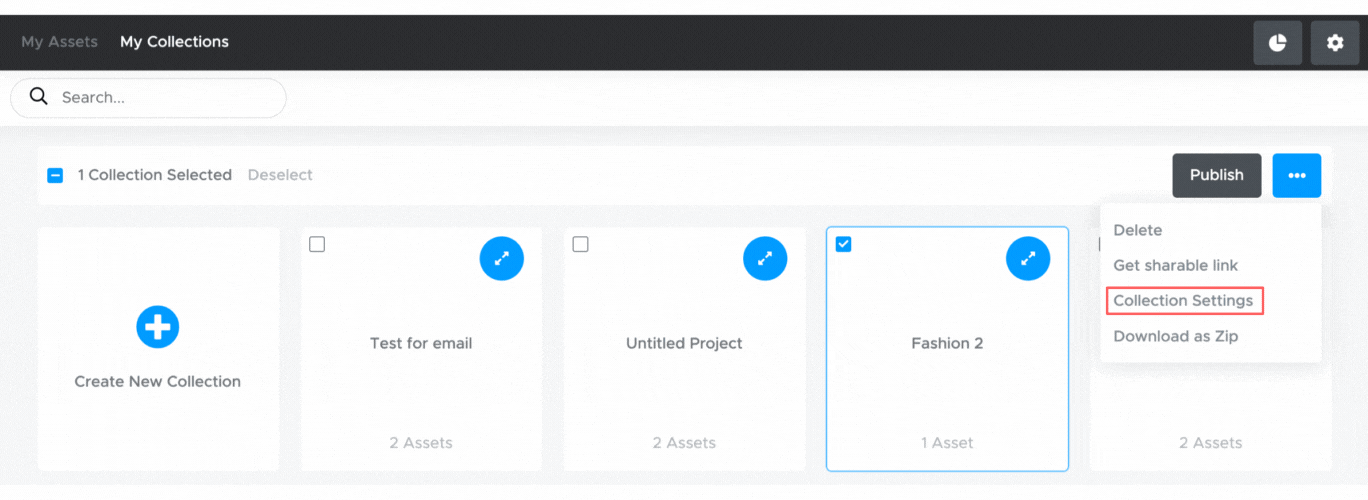Close the three-dots more options menu

(x=1297, y=175)
